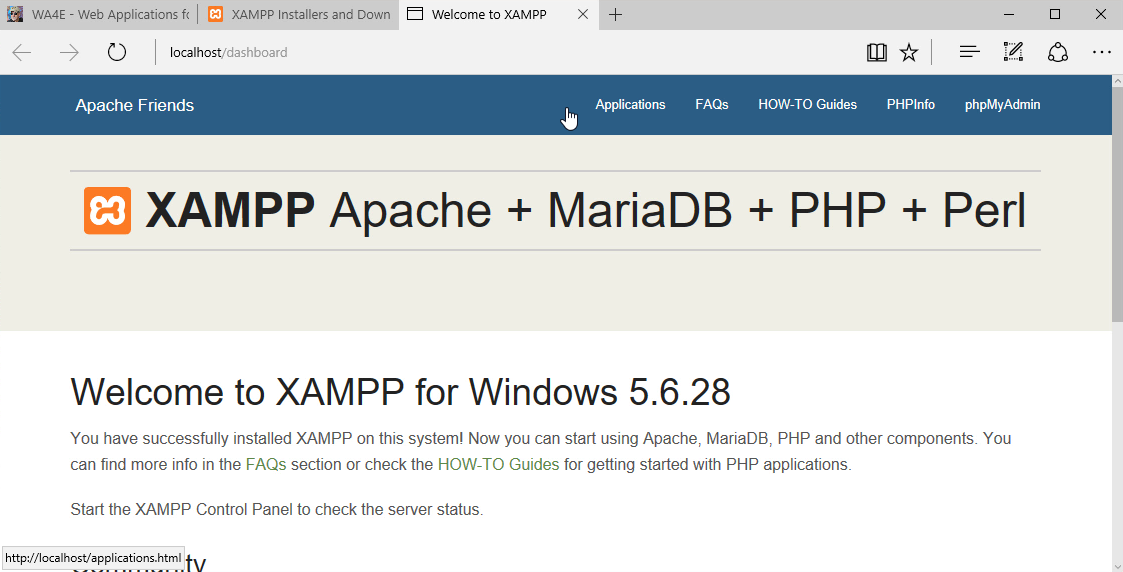
Task: Open Applications in navigation bar
Action: [x=630, y=105]
